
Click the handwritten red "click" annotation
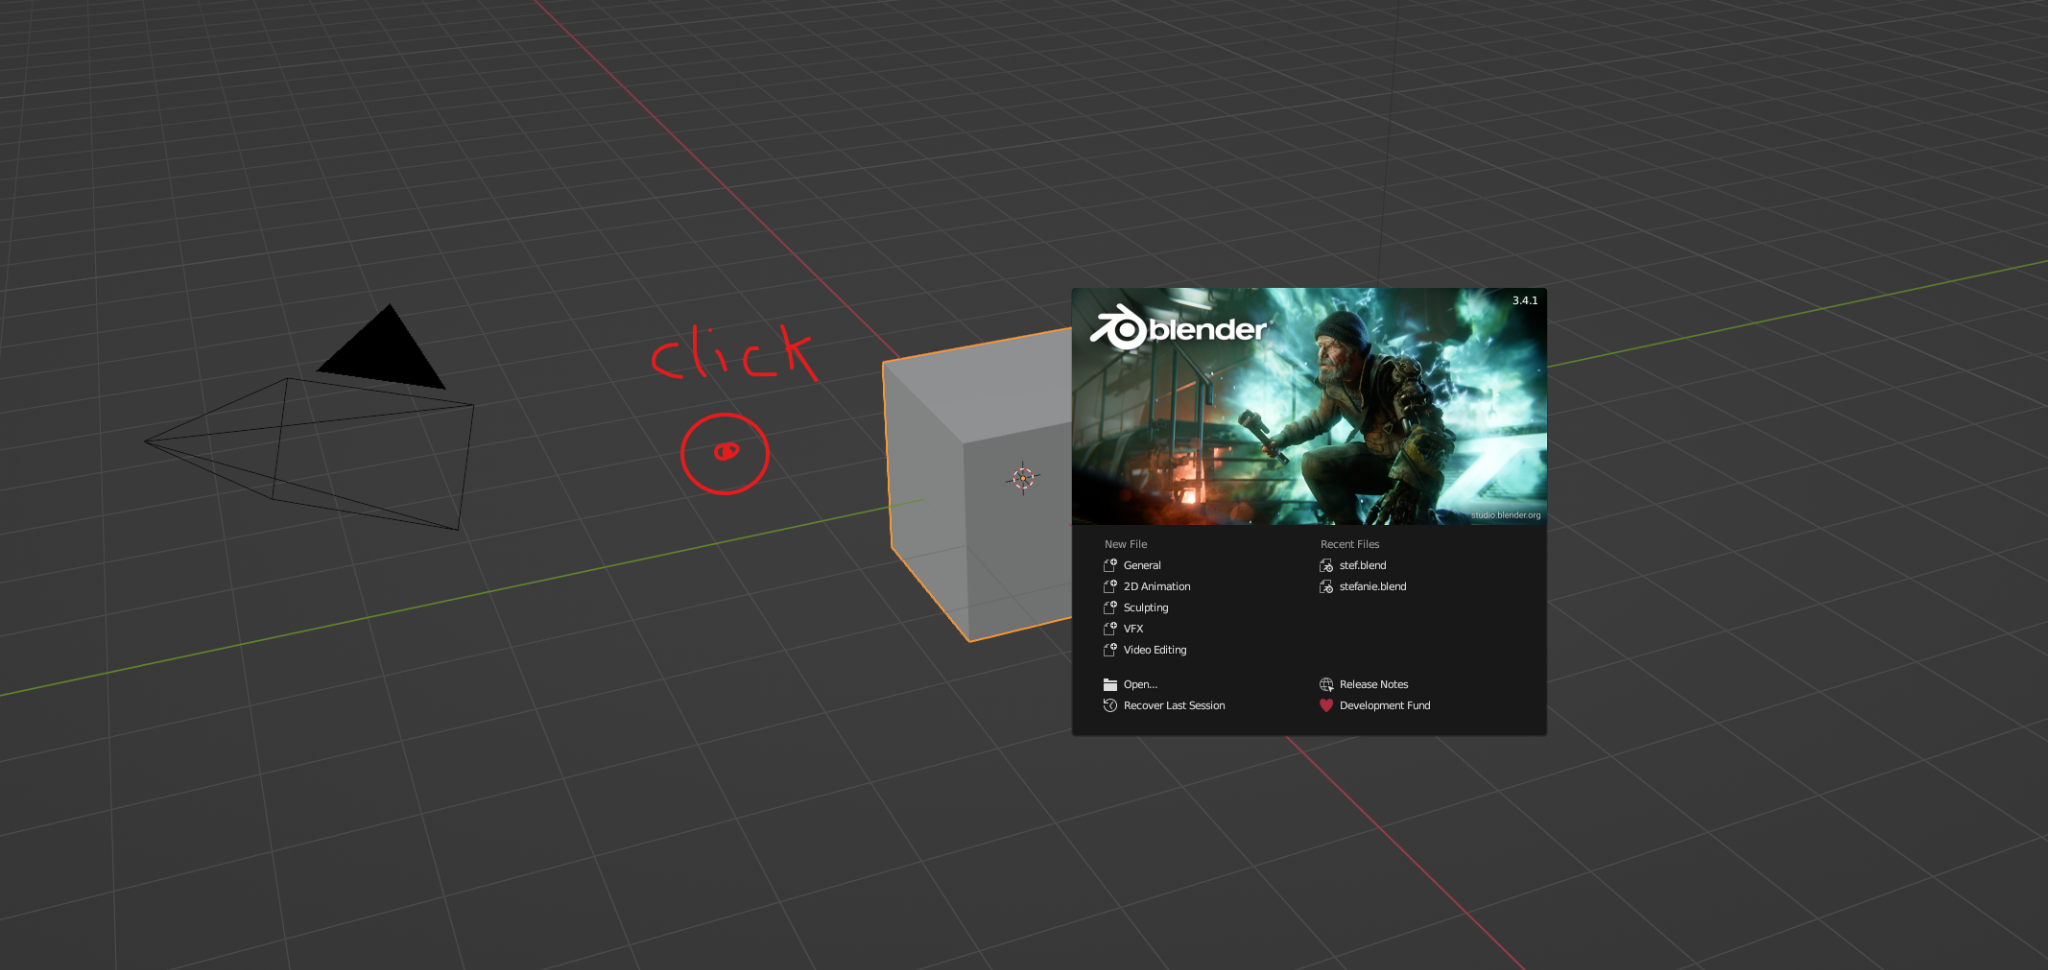[x=735, y=353]
